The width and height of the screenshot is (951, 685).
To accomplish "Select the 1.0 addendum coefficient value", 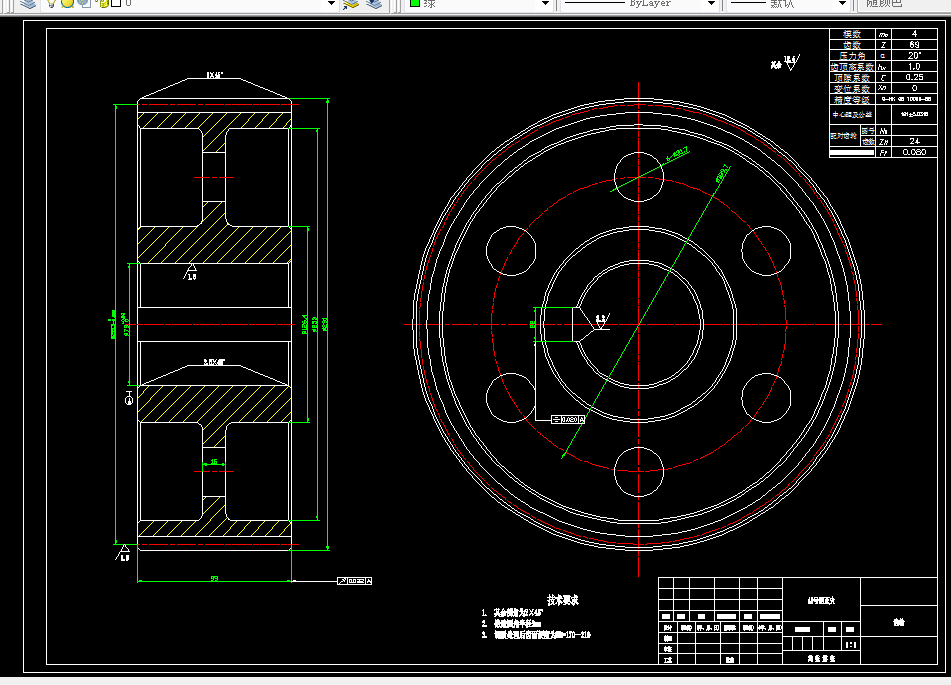I will [914, 66].
